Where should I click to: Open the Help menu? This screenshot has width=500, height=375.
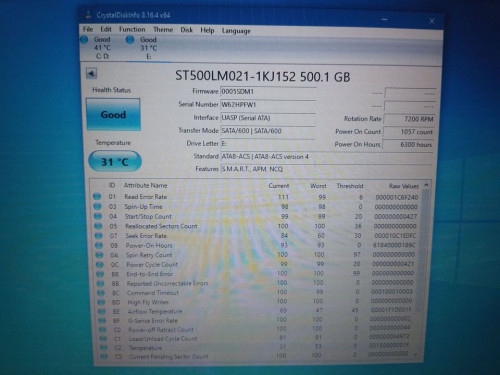(x=207, y=30)
